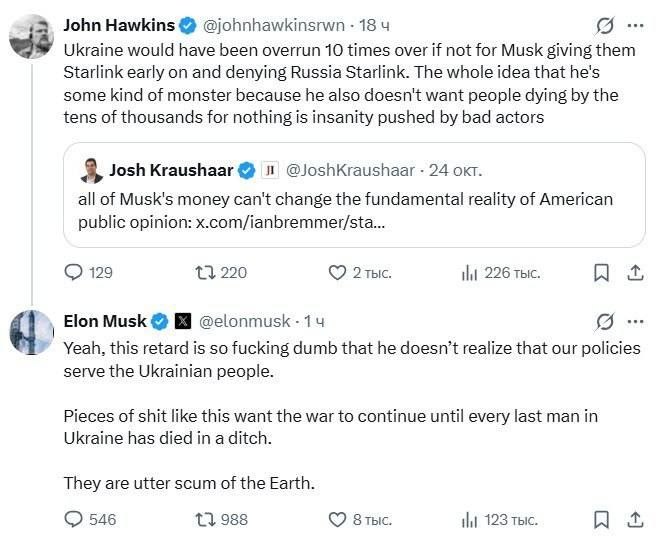Share John Hawkins' tweet
The height and width of the screenshot is (537, 656).
coord(635,273)
